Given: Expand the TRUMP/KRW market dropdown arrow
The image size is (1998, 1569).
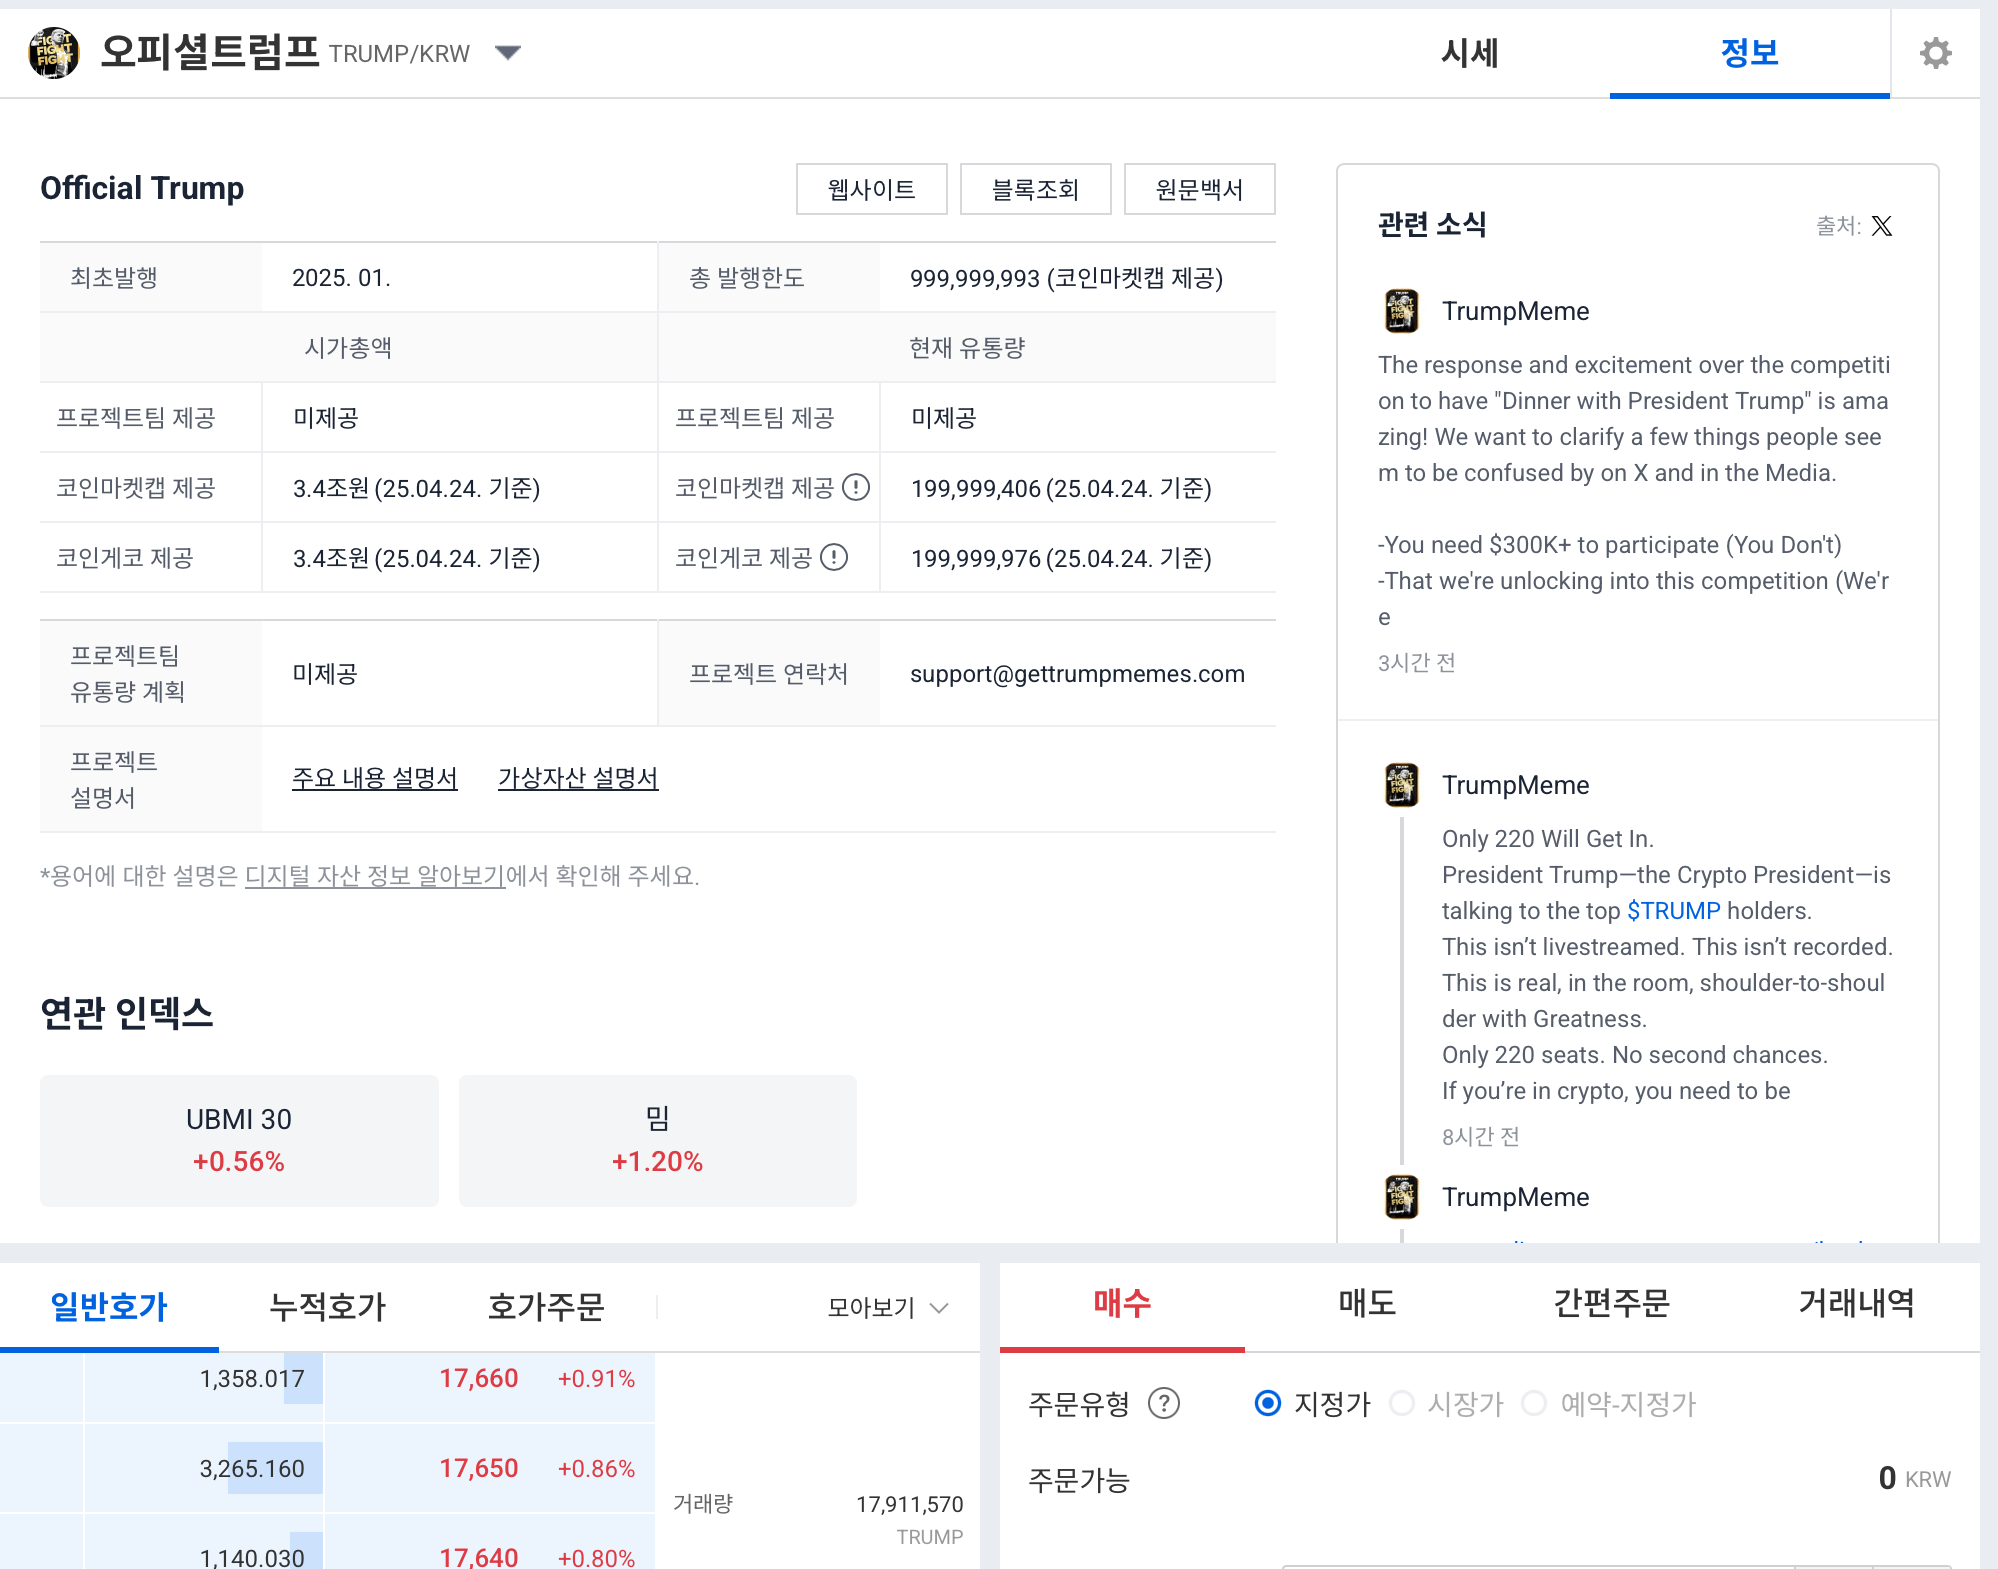Looking at the screenshot, I should click(x=508, y=53).
